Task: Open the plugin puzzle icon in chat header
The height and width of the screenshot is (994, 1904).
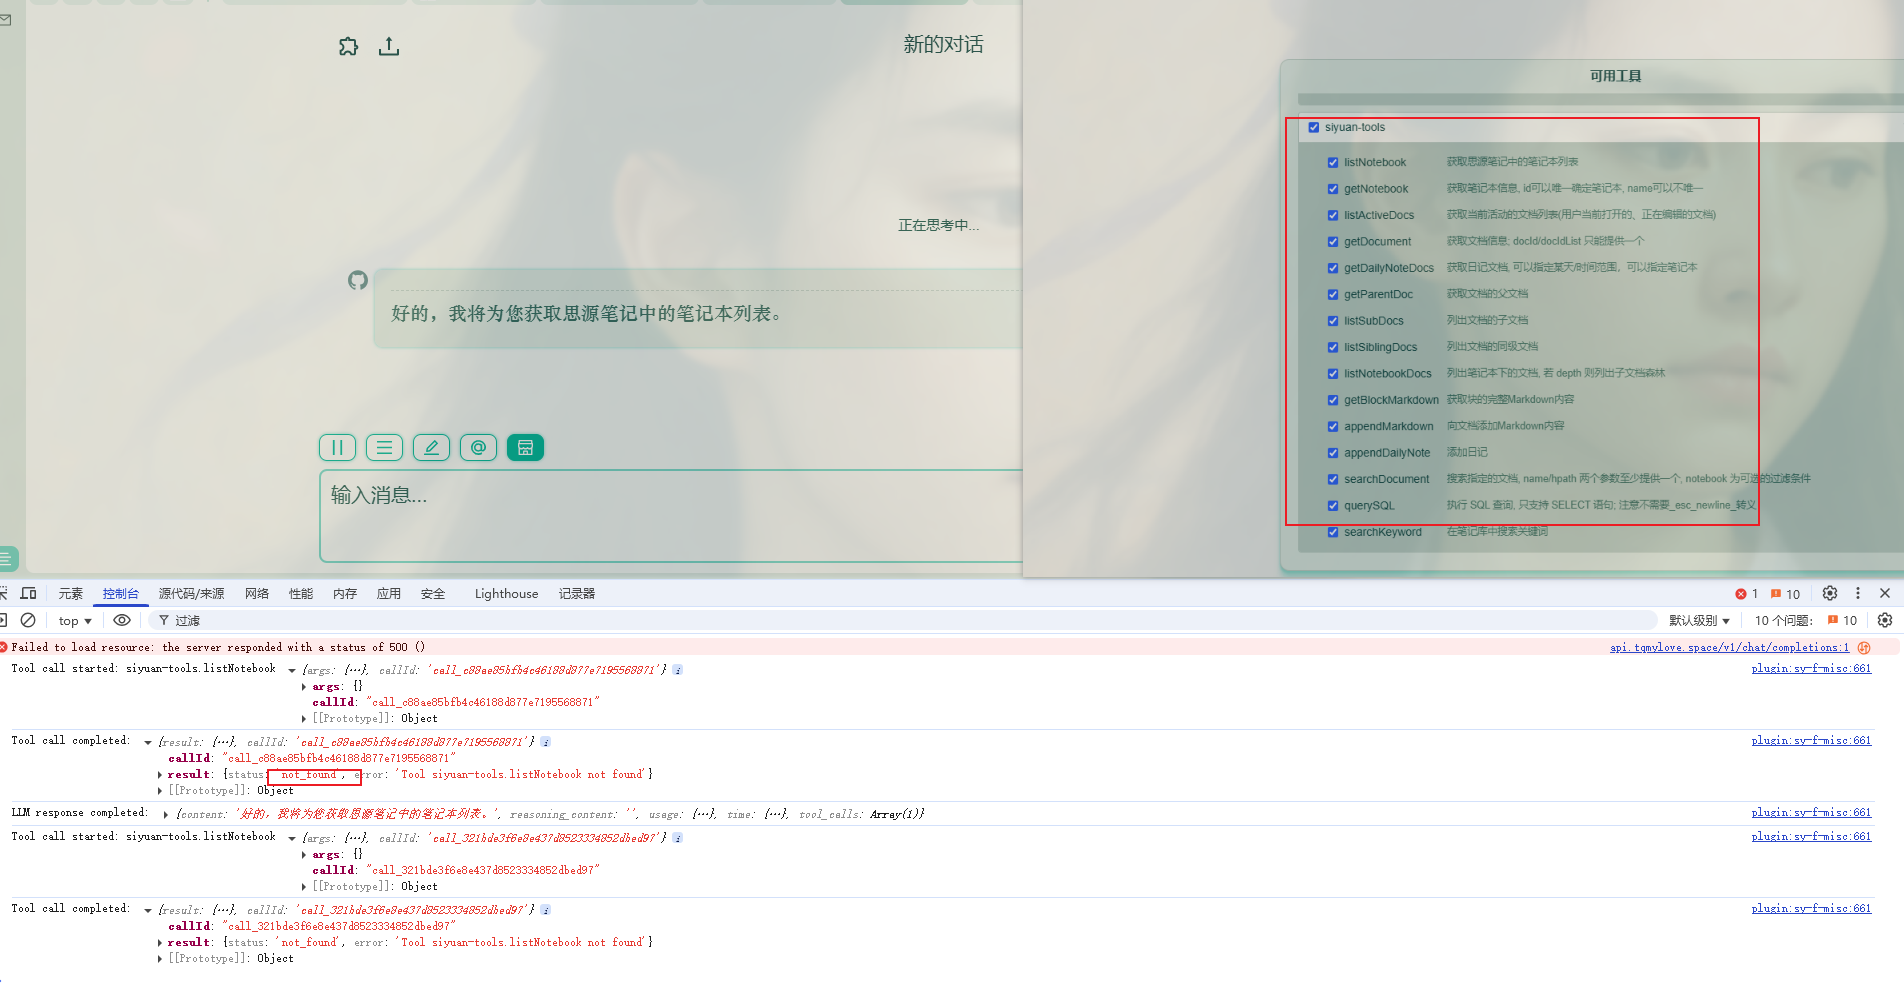Action: tap(348, 46)
